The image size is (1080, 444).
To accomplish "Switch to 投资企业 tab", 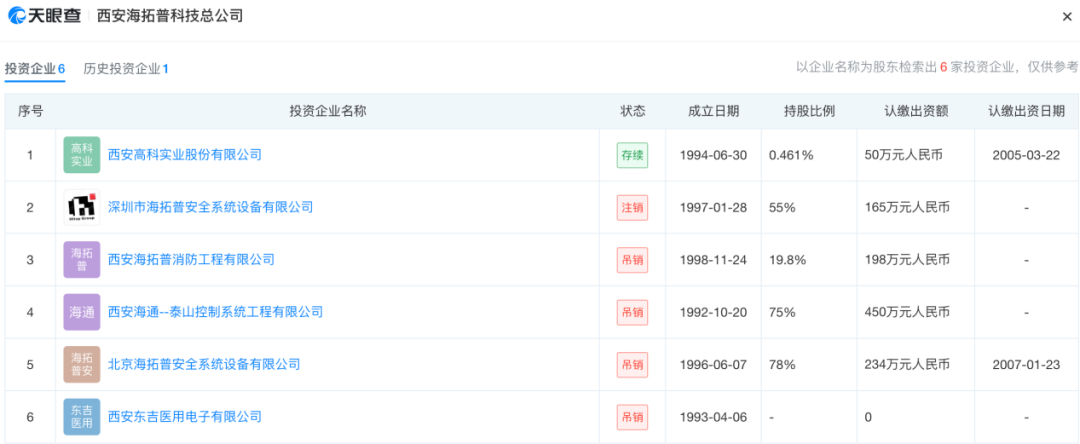I will [34, 69].
